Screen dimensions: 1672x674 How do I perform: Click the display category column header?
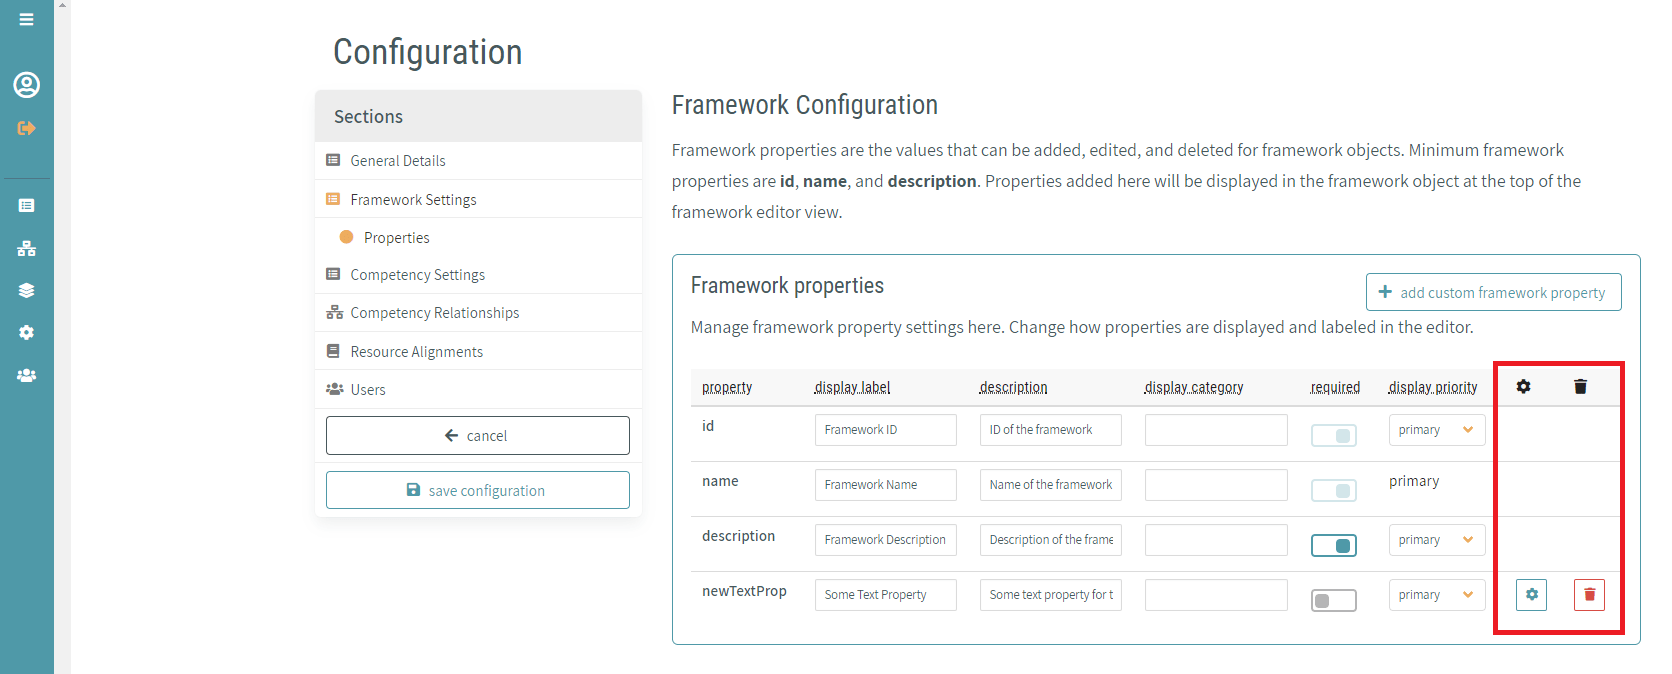point(1194,387)
